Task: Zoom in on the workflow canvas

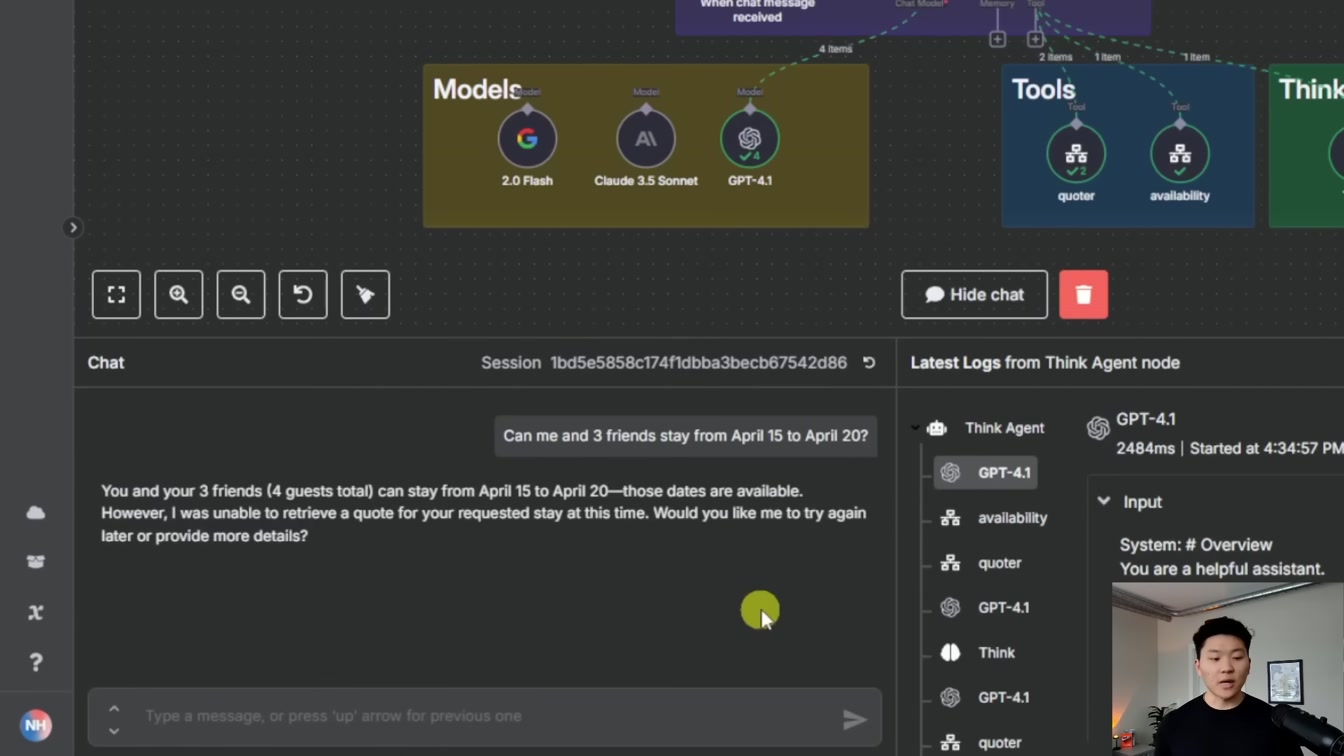Action: [178, 295]
